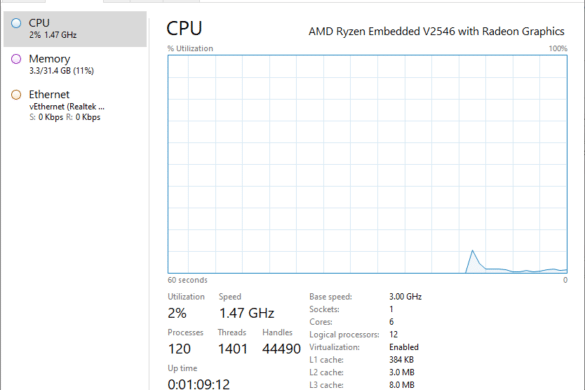The image size is (585, 390).
Task: Open the Ethernet performance panel
Action: tap(75, 106)
